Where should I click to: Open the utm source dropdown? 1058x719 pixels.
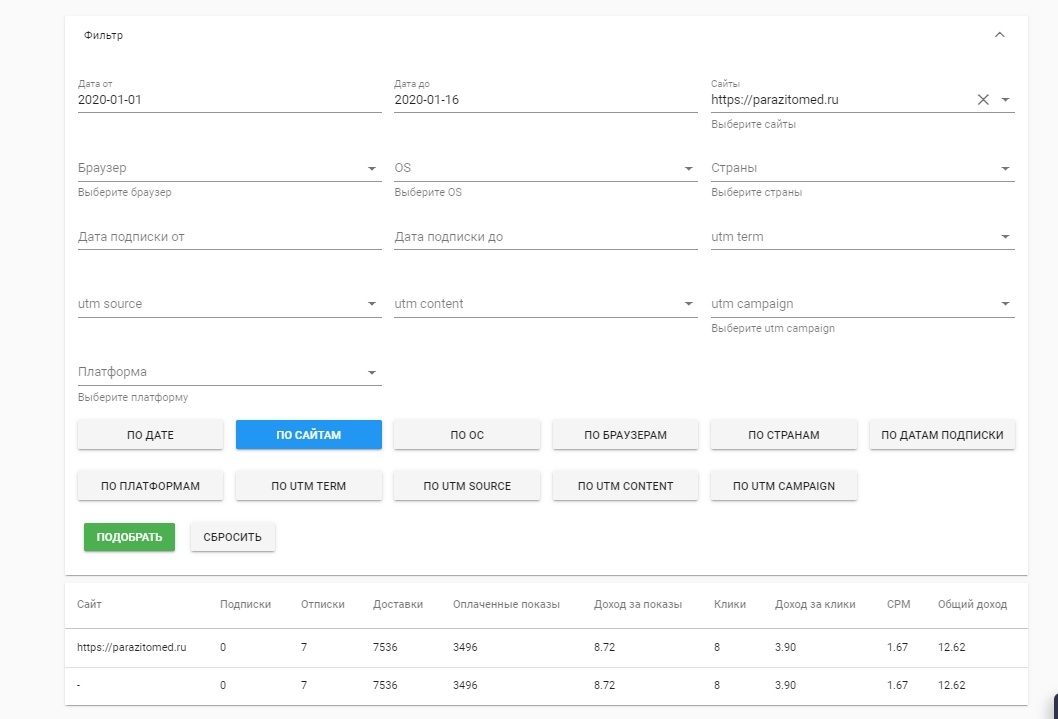pyautogui.click(x=229, y=304)
